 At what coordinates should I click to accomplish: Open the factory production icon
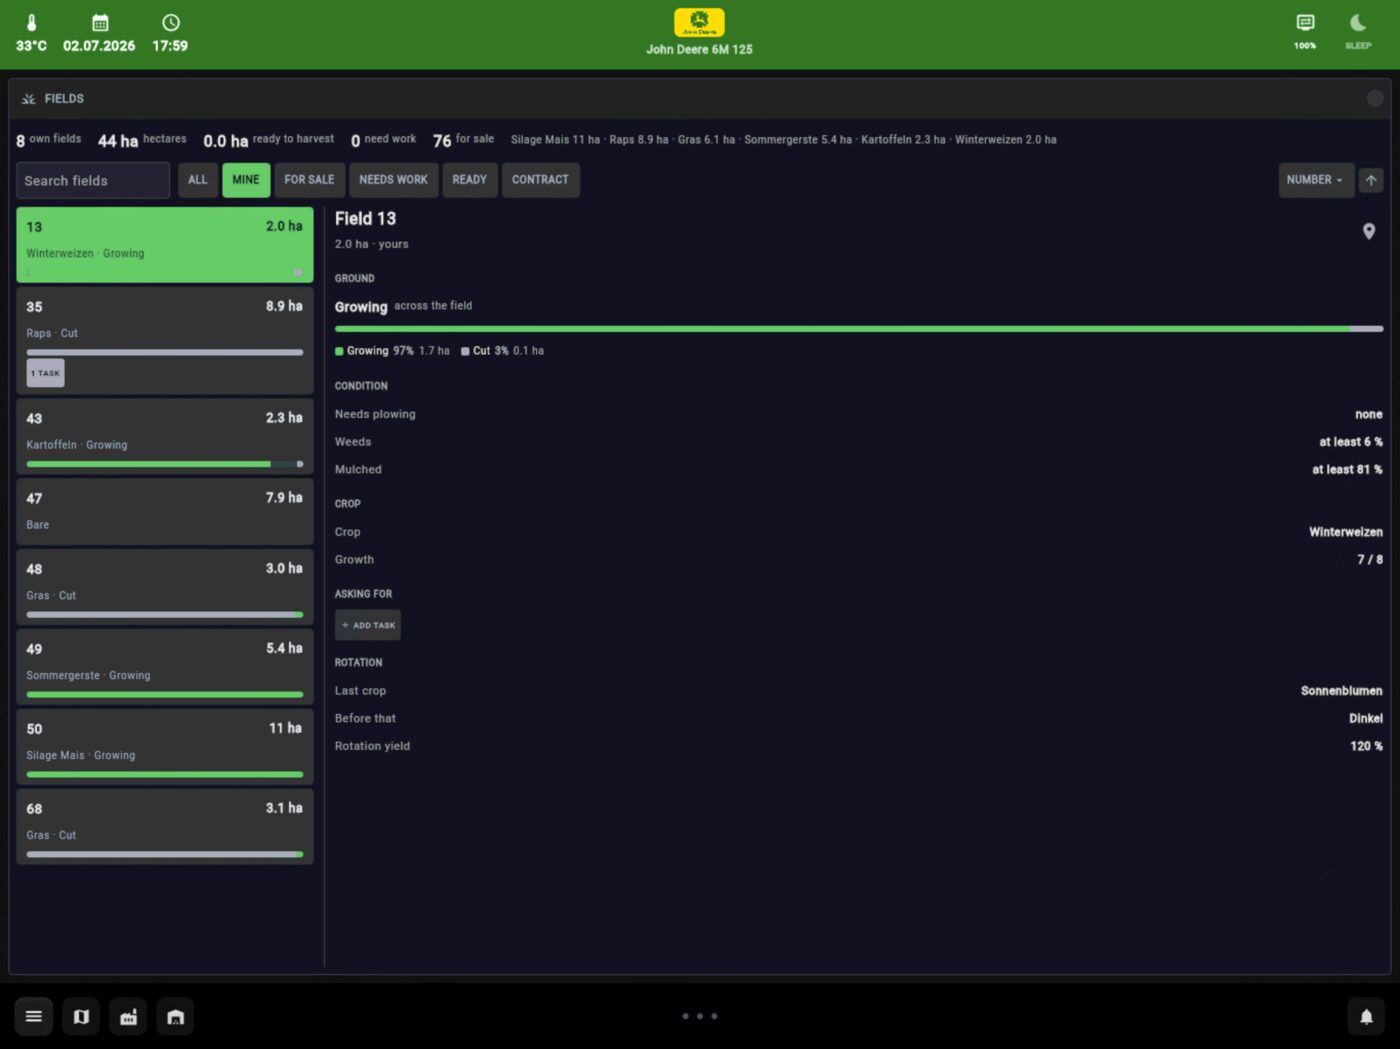coord(128,1017)
